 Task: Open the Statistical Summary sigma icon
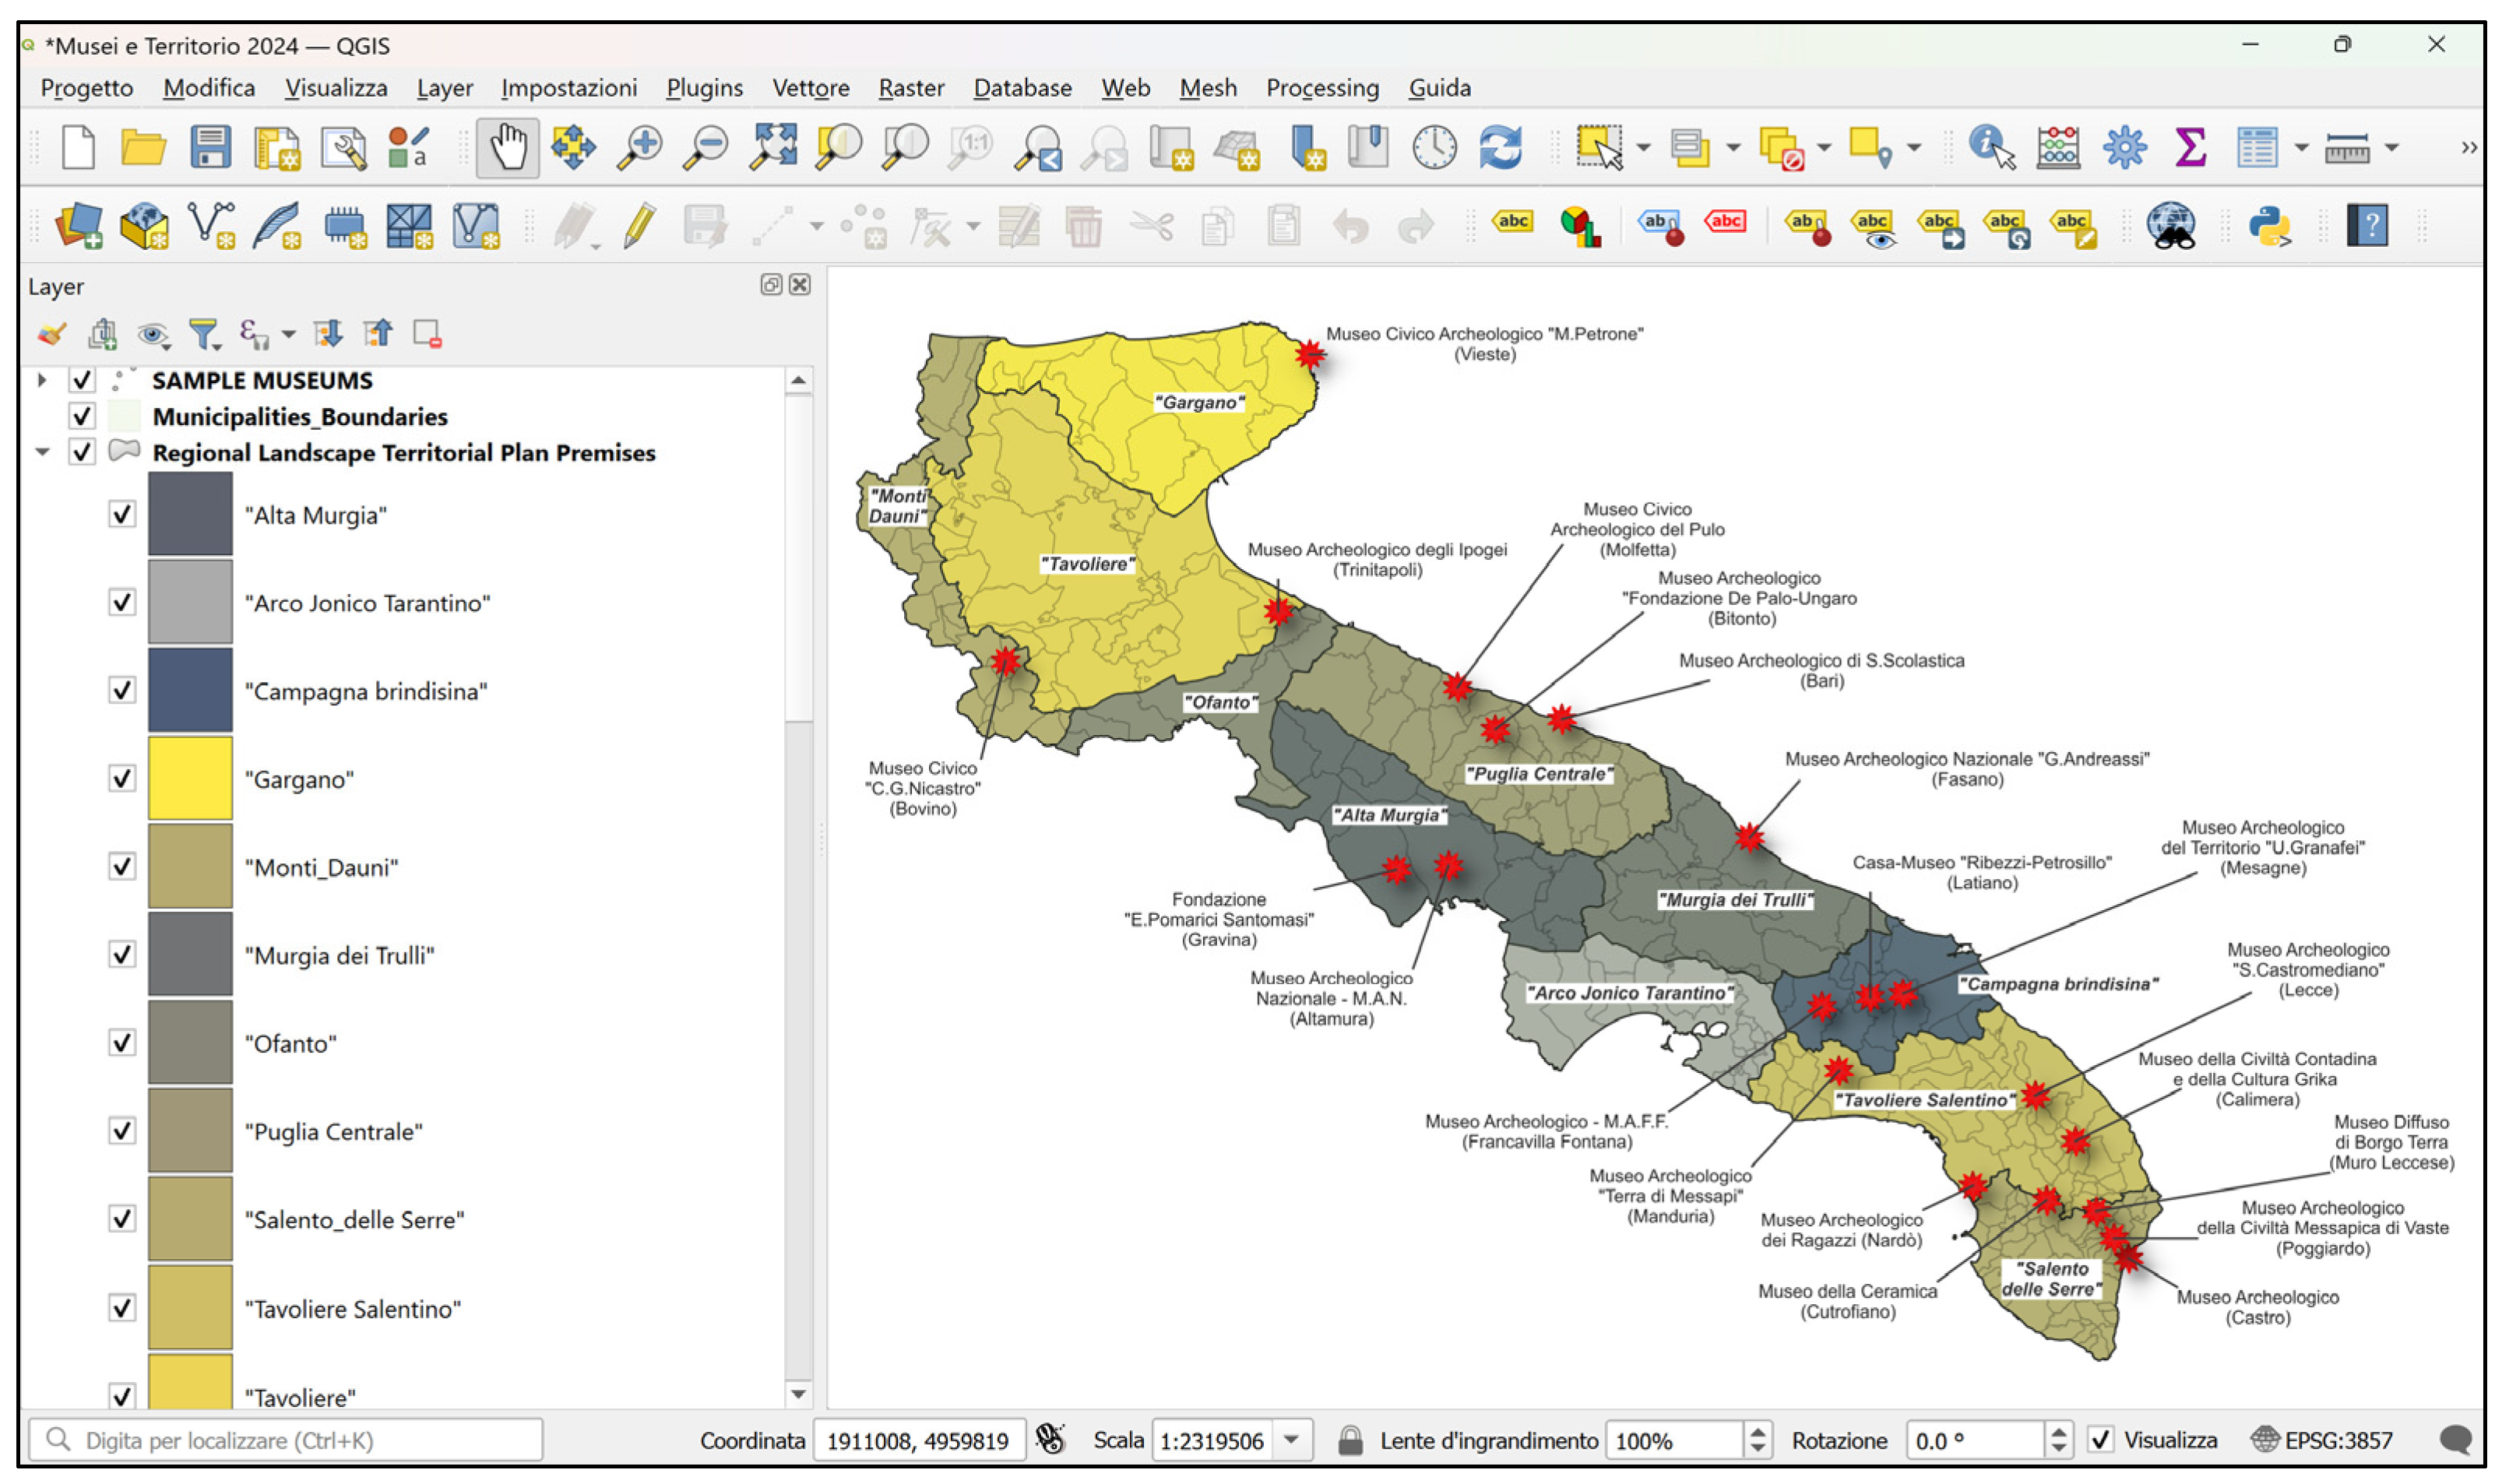tap(2190, 148)
